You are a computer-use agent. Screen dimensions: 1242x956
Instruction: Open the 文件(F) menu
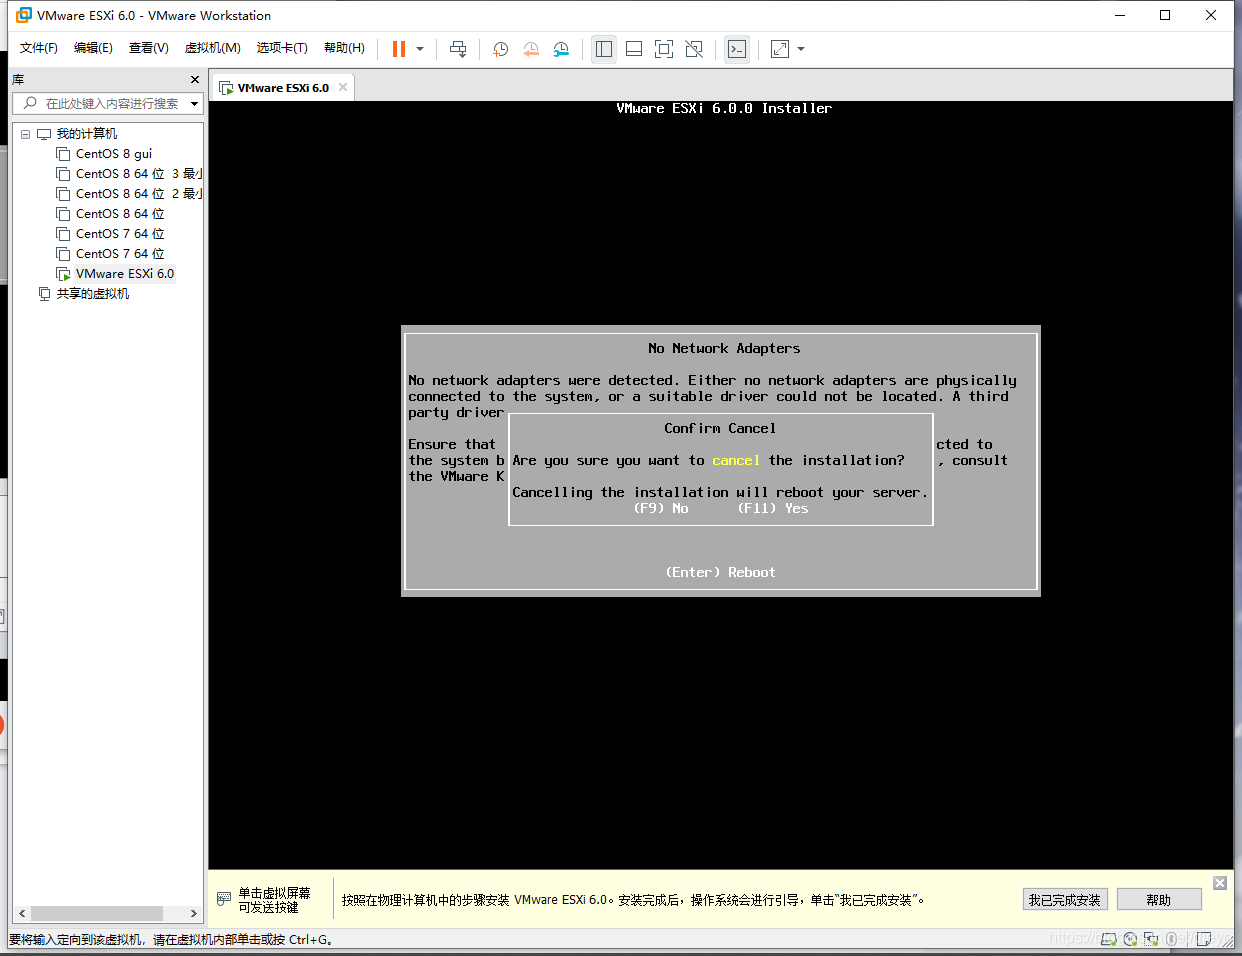39,48
